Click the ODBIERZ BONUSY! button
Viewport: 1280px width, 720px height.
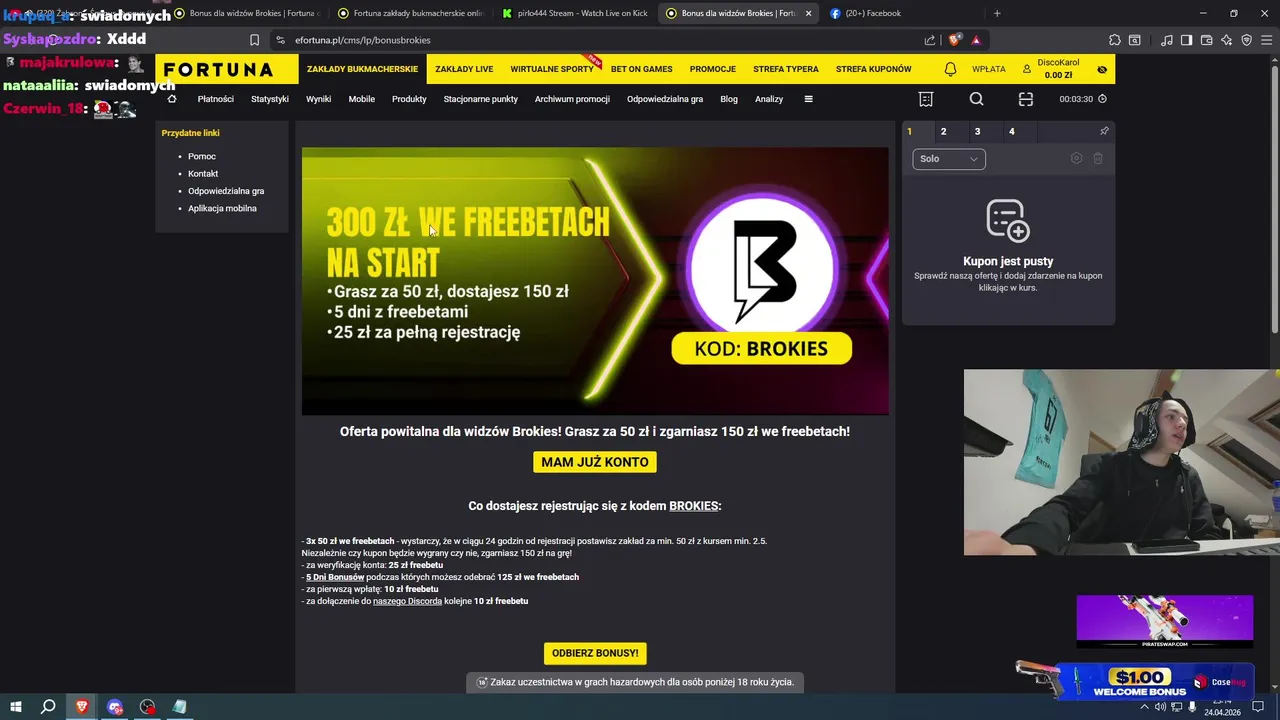pos(595,653)
